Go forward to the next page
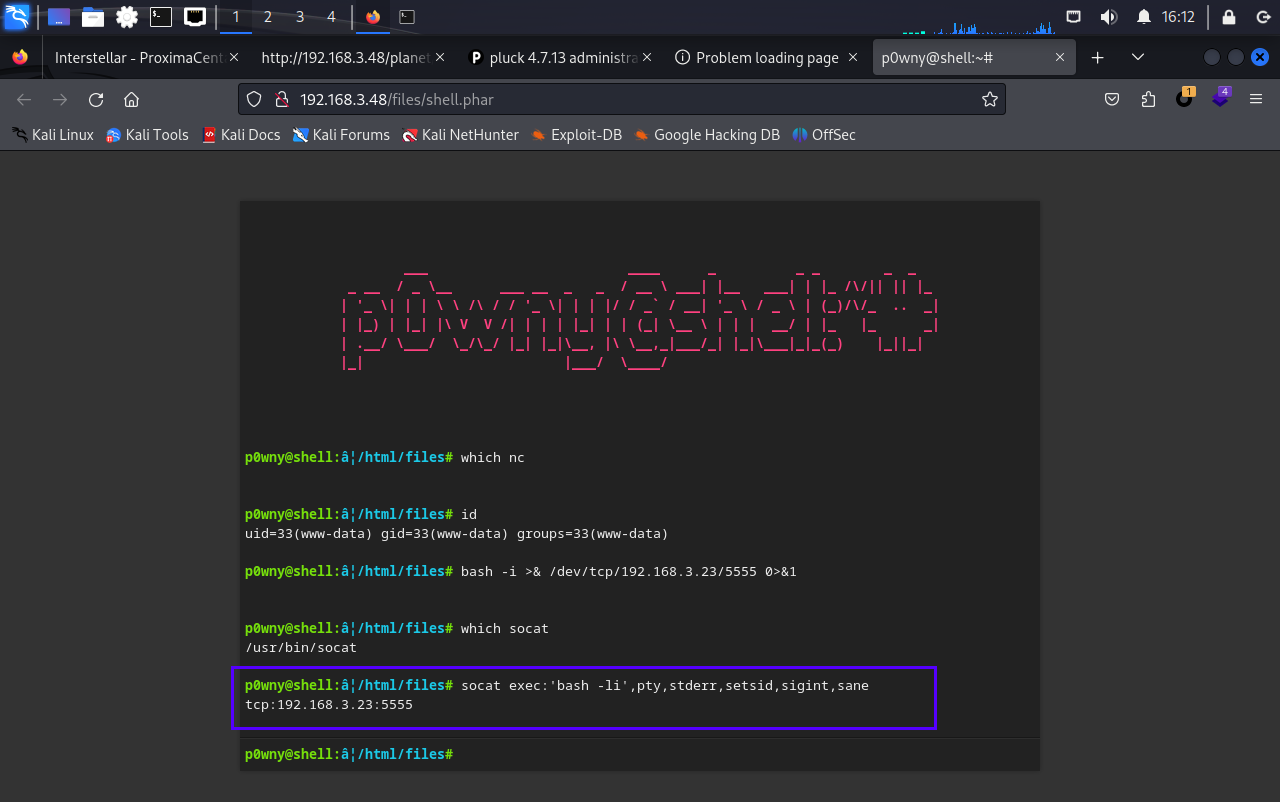The height and width of the screenshot is (802, 1280). [60, 99]
